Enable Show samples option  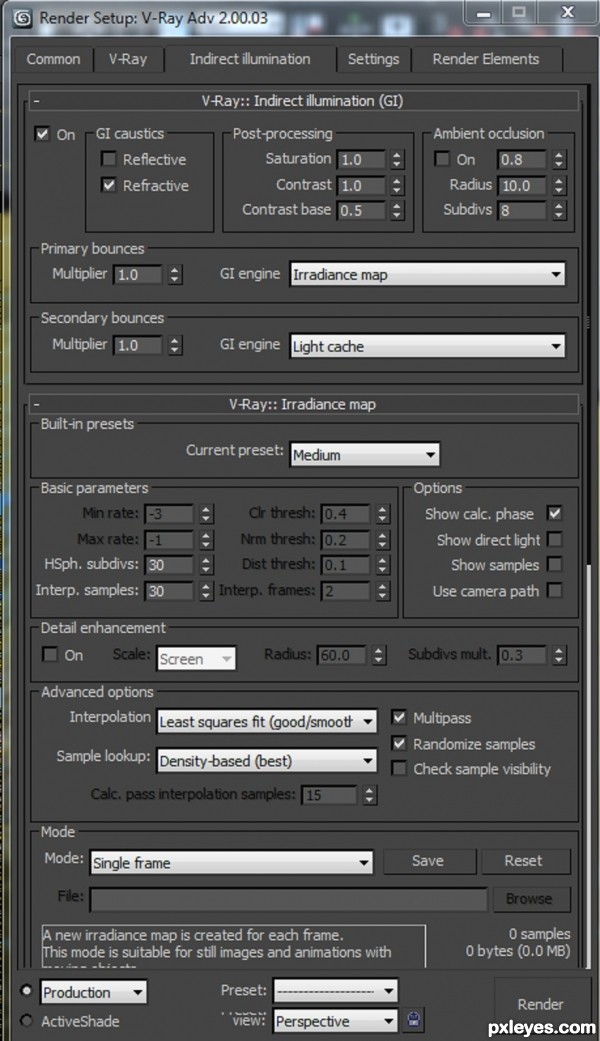[554, 565]
